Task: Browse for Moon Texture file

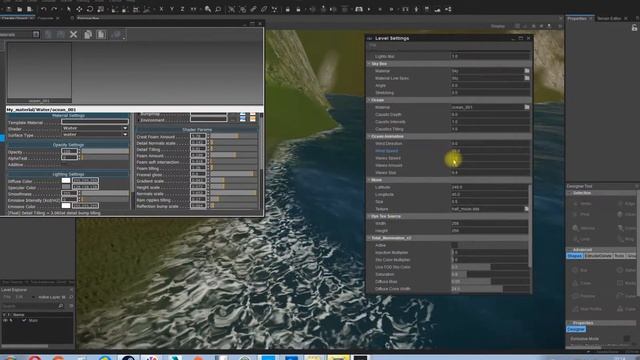Action: pos(527,209)
